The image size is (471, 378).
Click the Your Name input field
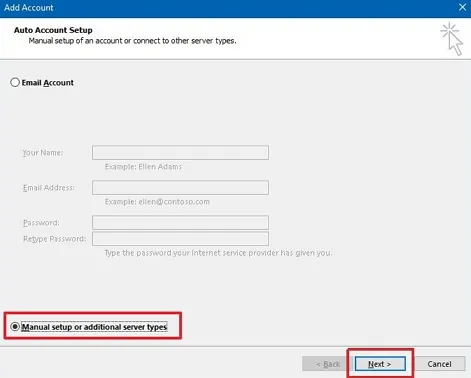pos(180,152)
